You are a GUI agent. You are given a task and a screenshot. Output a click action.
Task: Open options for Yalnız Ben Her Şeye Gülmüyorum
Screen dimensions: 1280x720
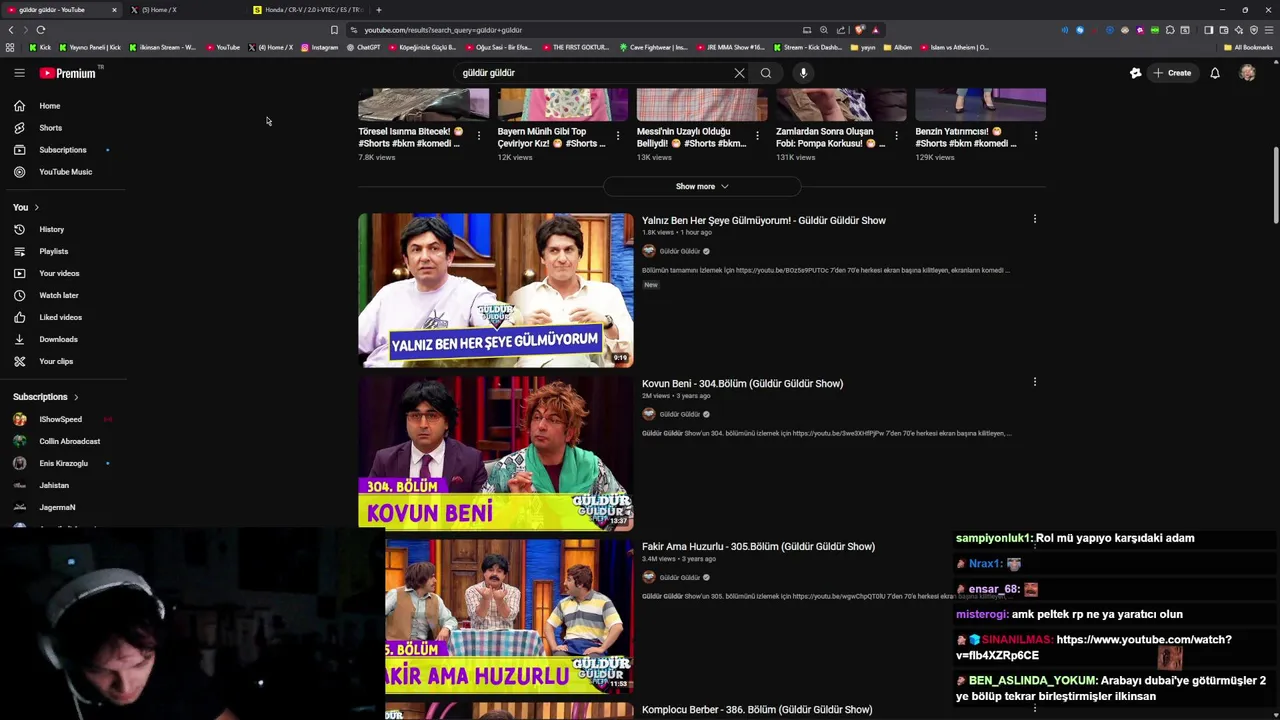point(1035,219)
